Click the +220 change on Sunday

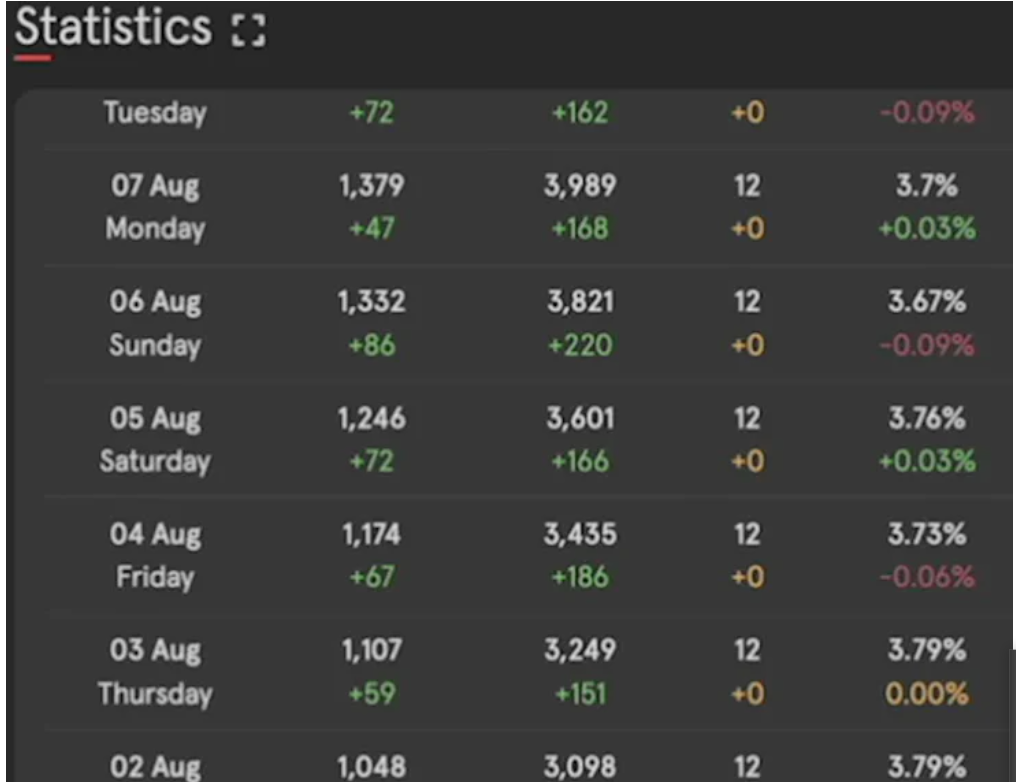581,345
